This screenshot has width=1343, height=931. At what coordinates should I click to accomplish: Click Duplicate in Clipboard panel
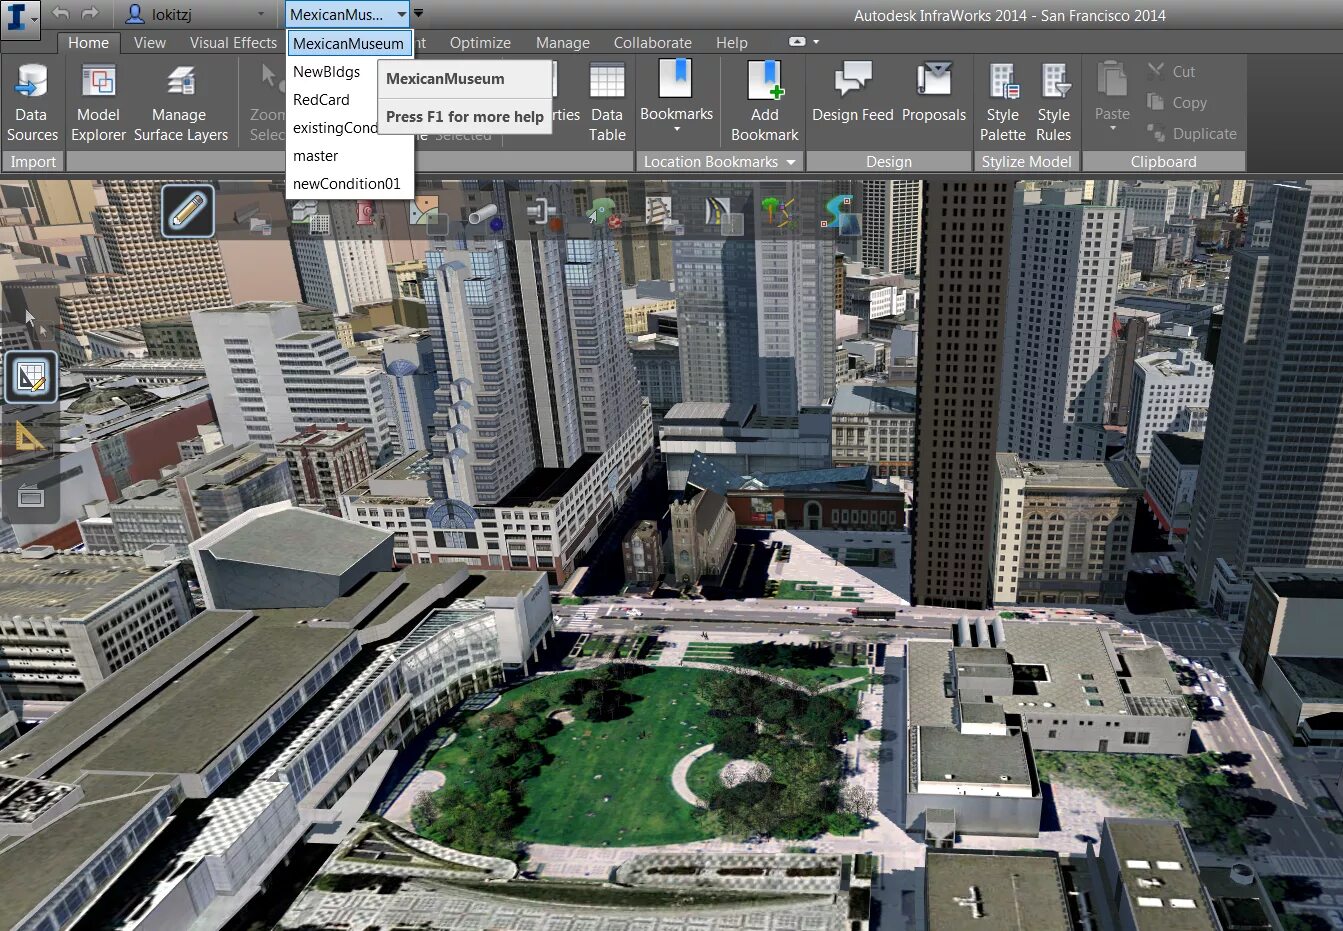coord(1192,134)
